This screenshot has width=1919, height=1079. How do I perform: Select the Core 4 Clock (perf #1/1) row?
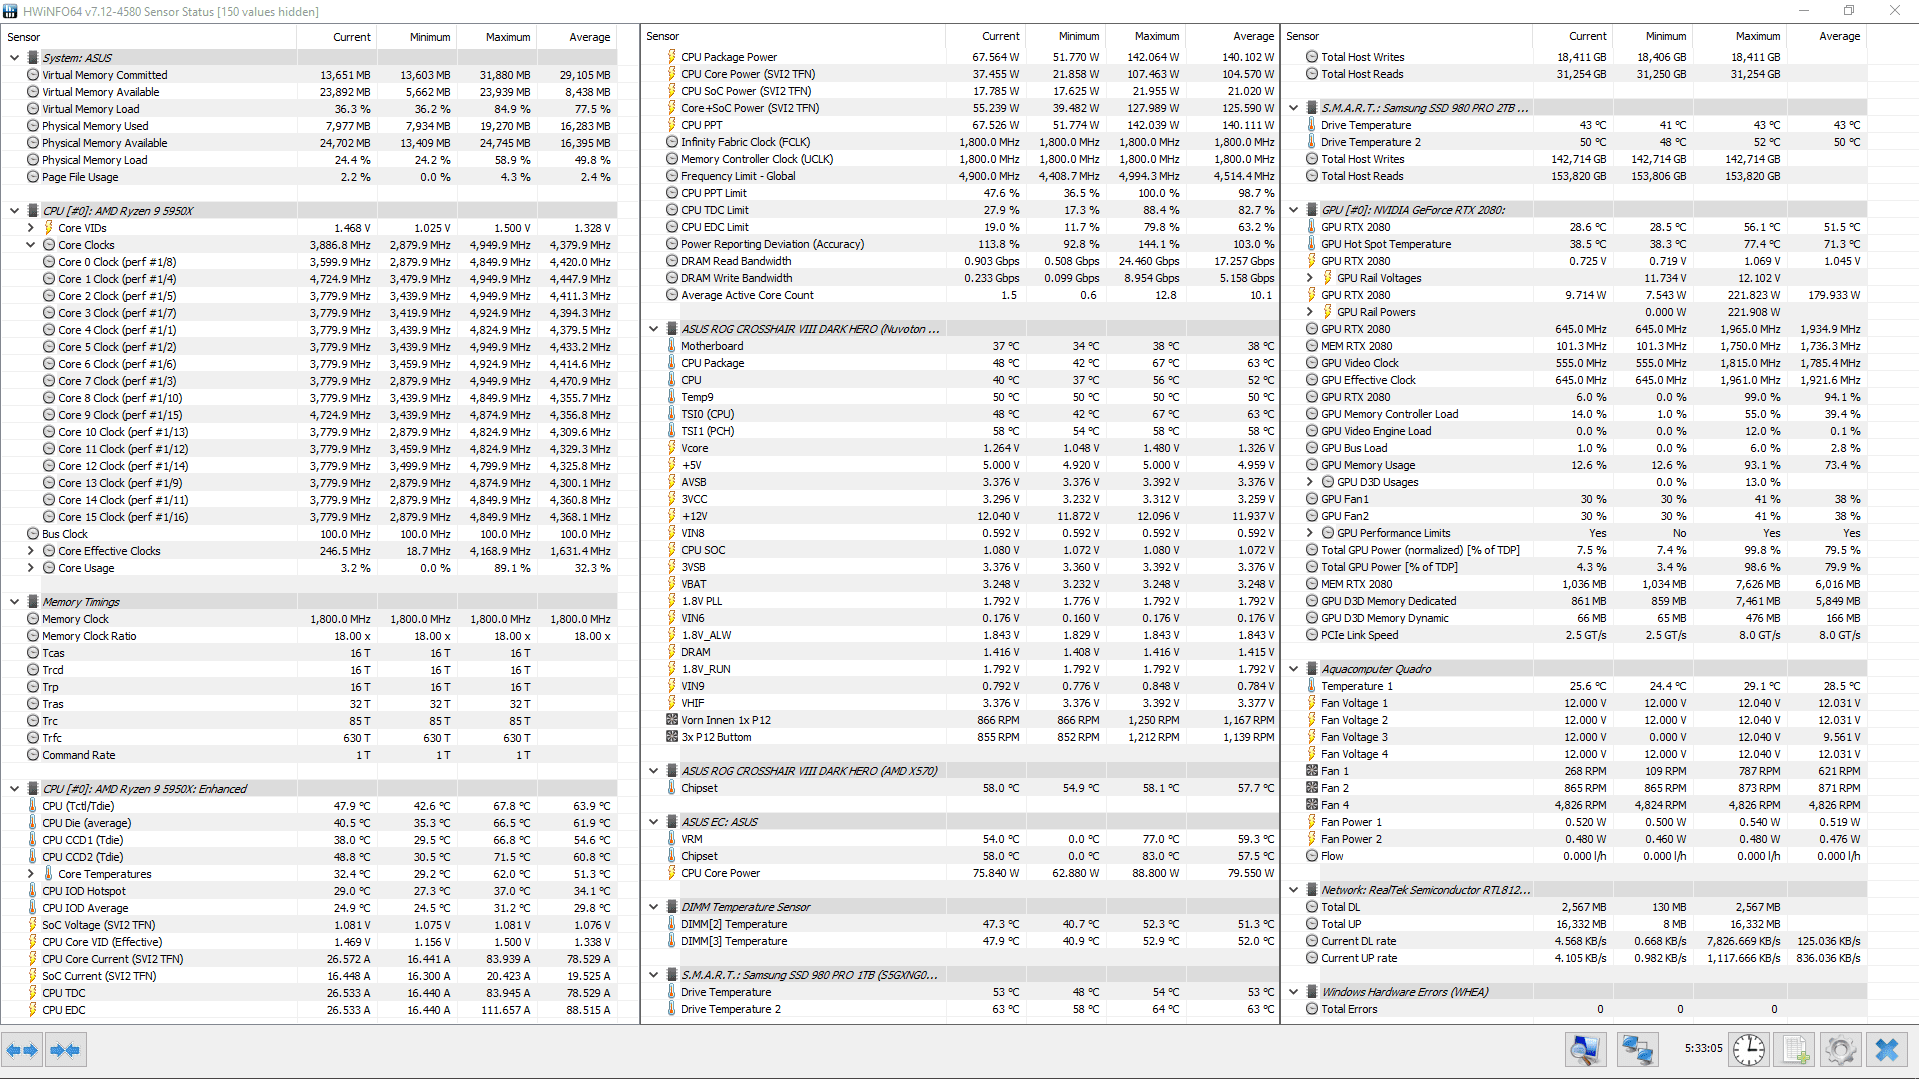(x=309, y=330)
